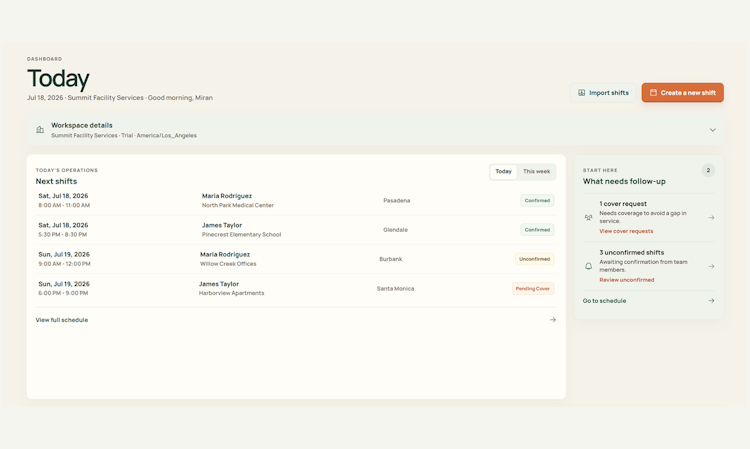Click the people icon for the cover request
The height and width of the screenshot is (449, 750).
(x=589, y=218)
